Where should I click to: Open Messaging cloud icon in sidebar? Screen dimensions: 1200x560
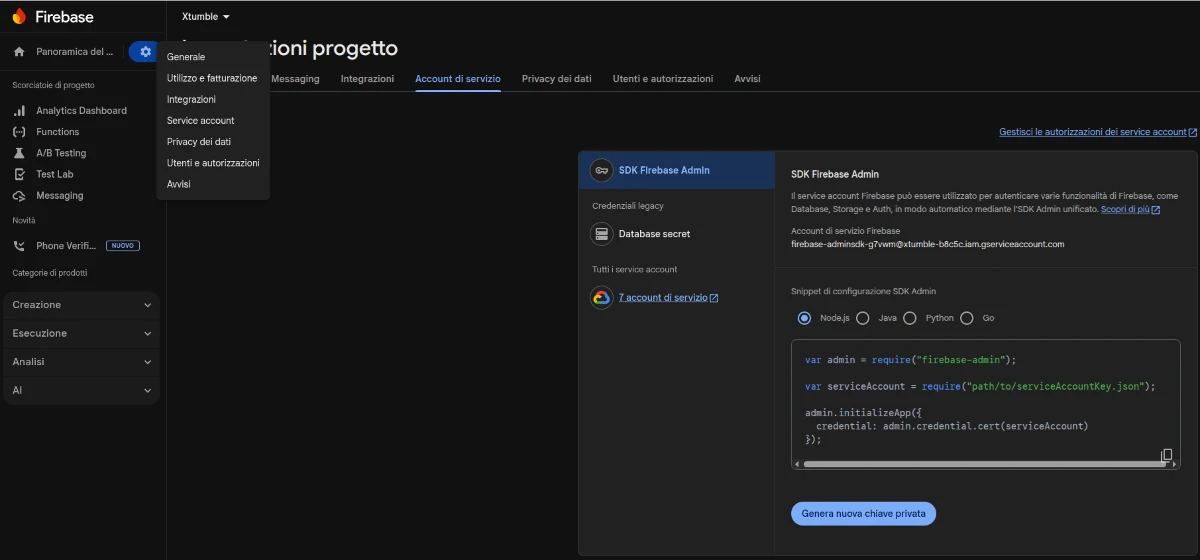(x=19, y=196)
